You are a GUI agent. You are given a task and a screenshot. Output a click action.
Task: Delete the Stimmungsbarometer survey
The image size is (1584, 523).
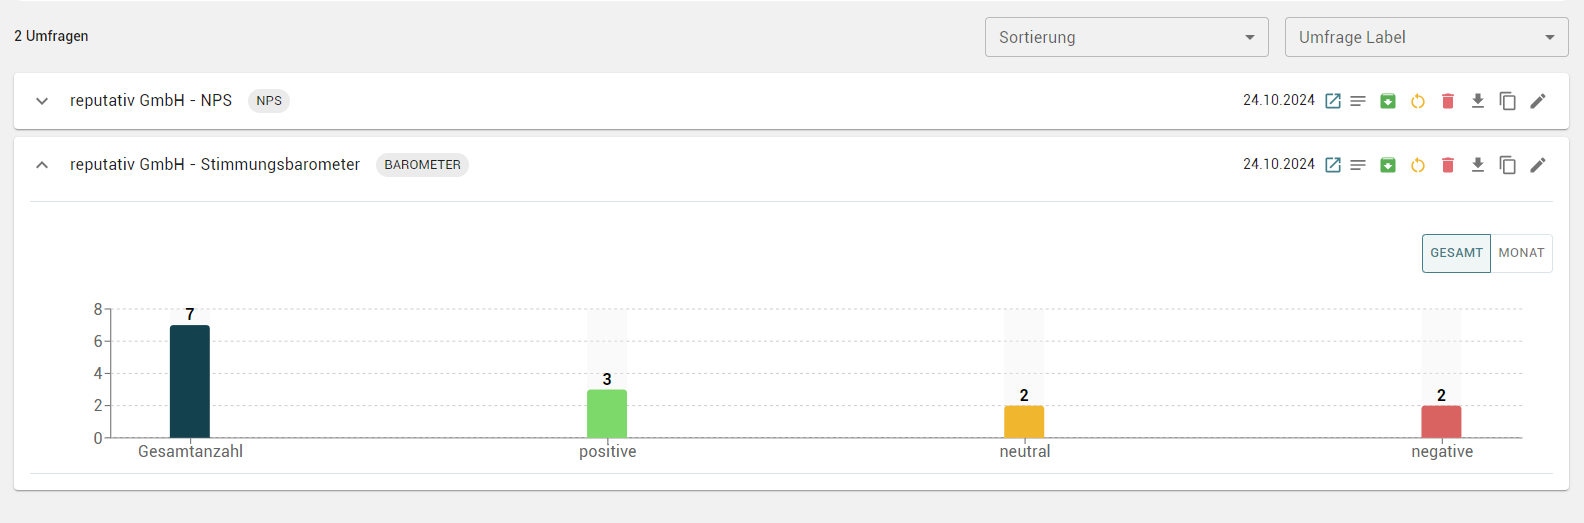(x=1448, y=165)
